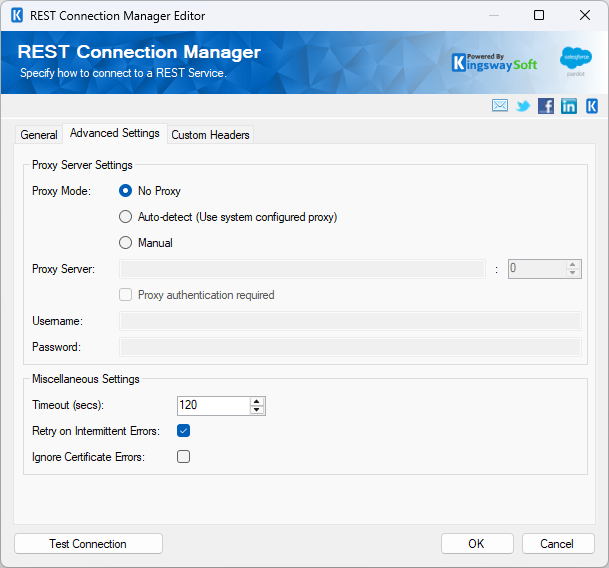Click the Username input field
Image resolution: width=609 pixels, height=568 pixels.
tap(350, 321)
